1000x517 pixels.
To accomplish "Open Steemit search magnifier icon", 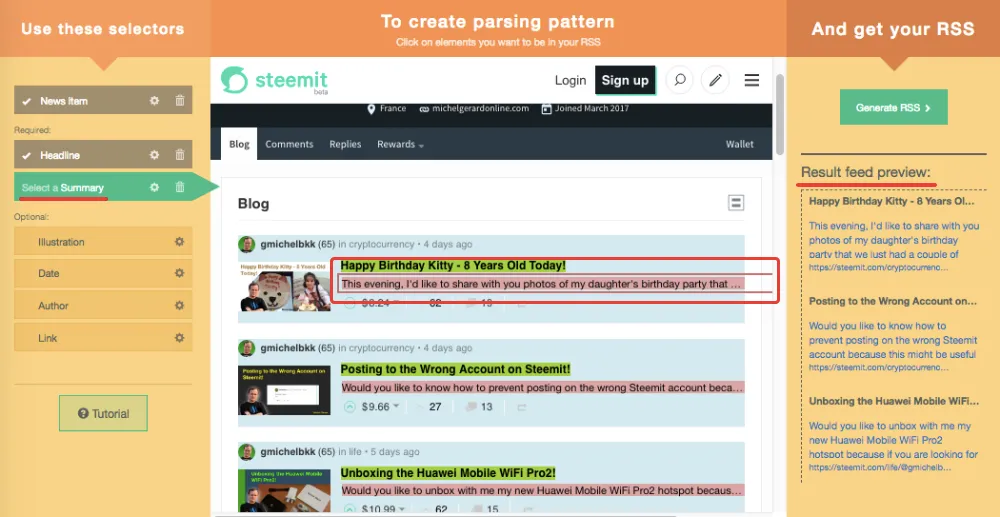I will 680,80.
